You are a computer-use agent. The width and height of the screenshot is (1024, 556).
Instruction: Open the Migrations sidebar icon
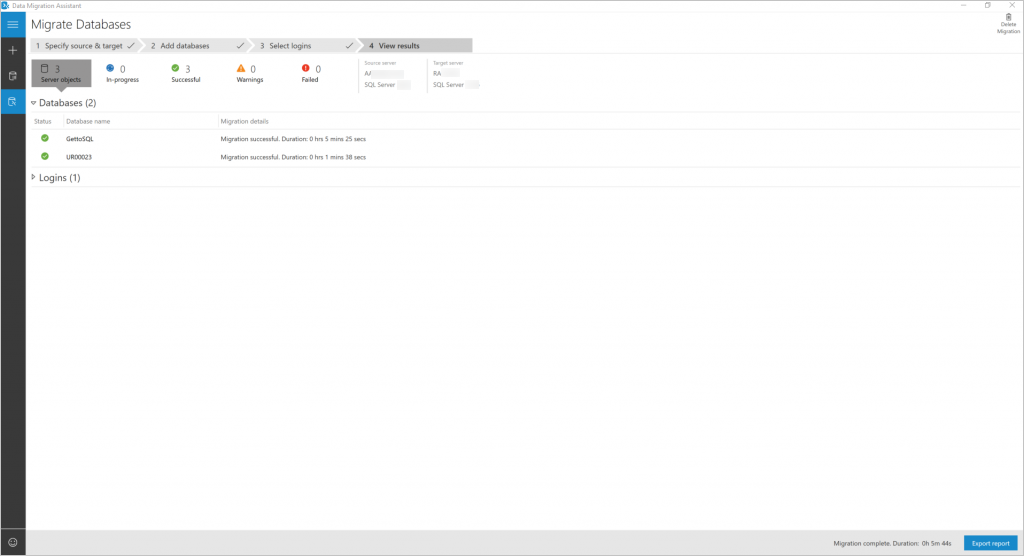pyautogui.click(x=13, y=101)
